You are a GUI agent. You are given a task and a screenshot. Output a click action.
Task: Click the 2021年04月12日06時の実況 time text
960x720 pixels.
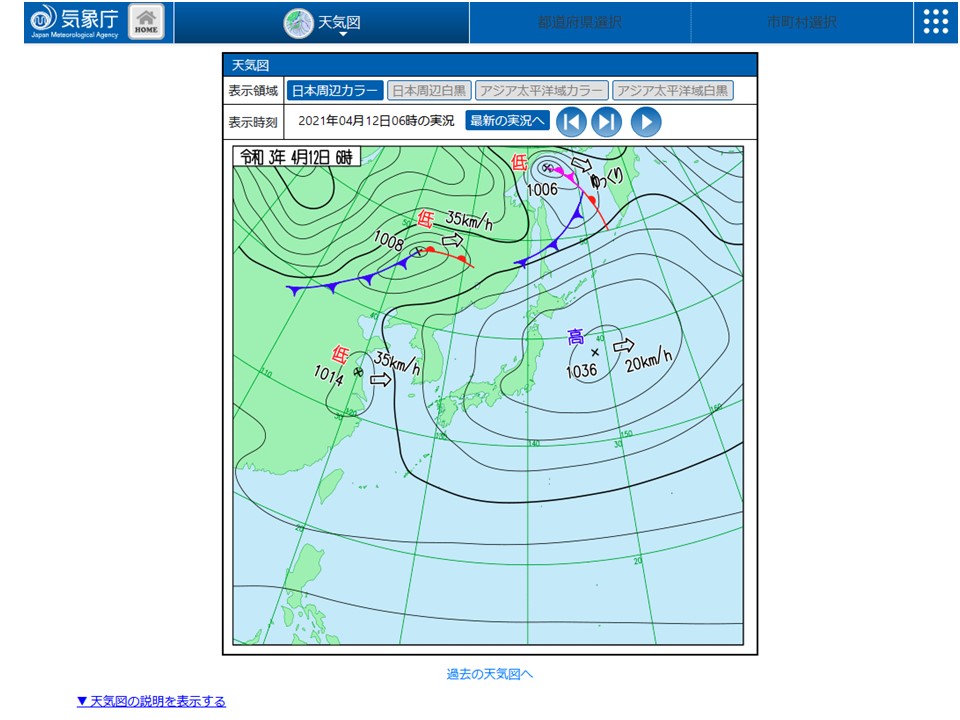coord(376,121)
